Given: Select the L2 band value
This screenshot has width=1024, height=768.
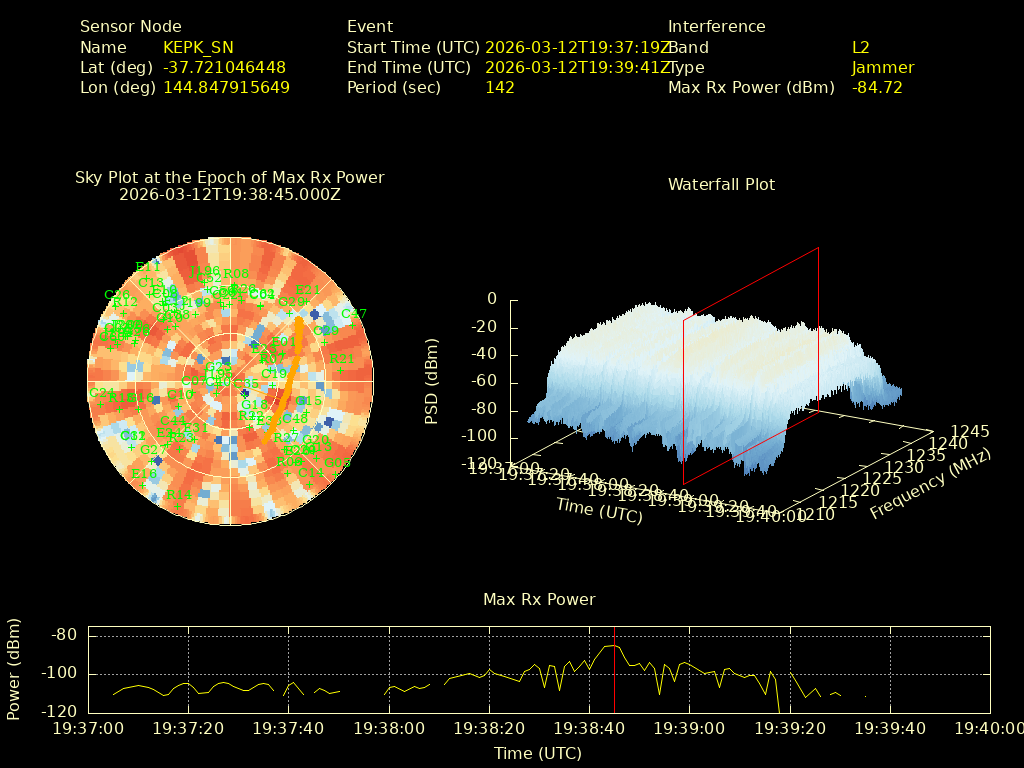Looking at the screenshot, I should click(860, 47).
